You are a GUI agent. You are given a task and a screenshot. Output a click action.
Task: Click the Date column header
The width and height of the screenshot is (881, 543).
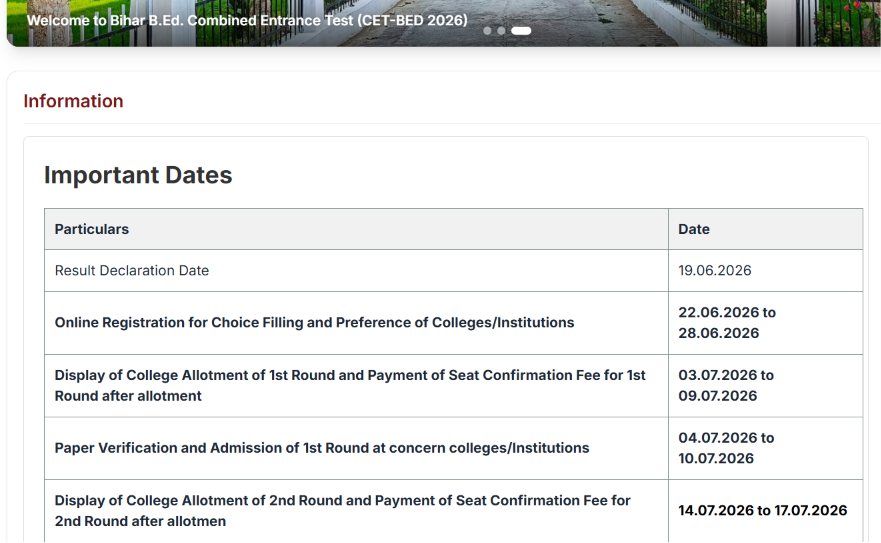[694, 229]
